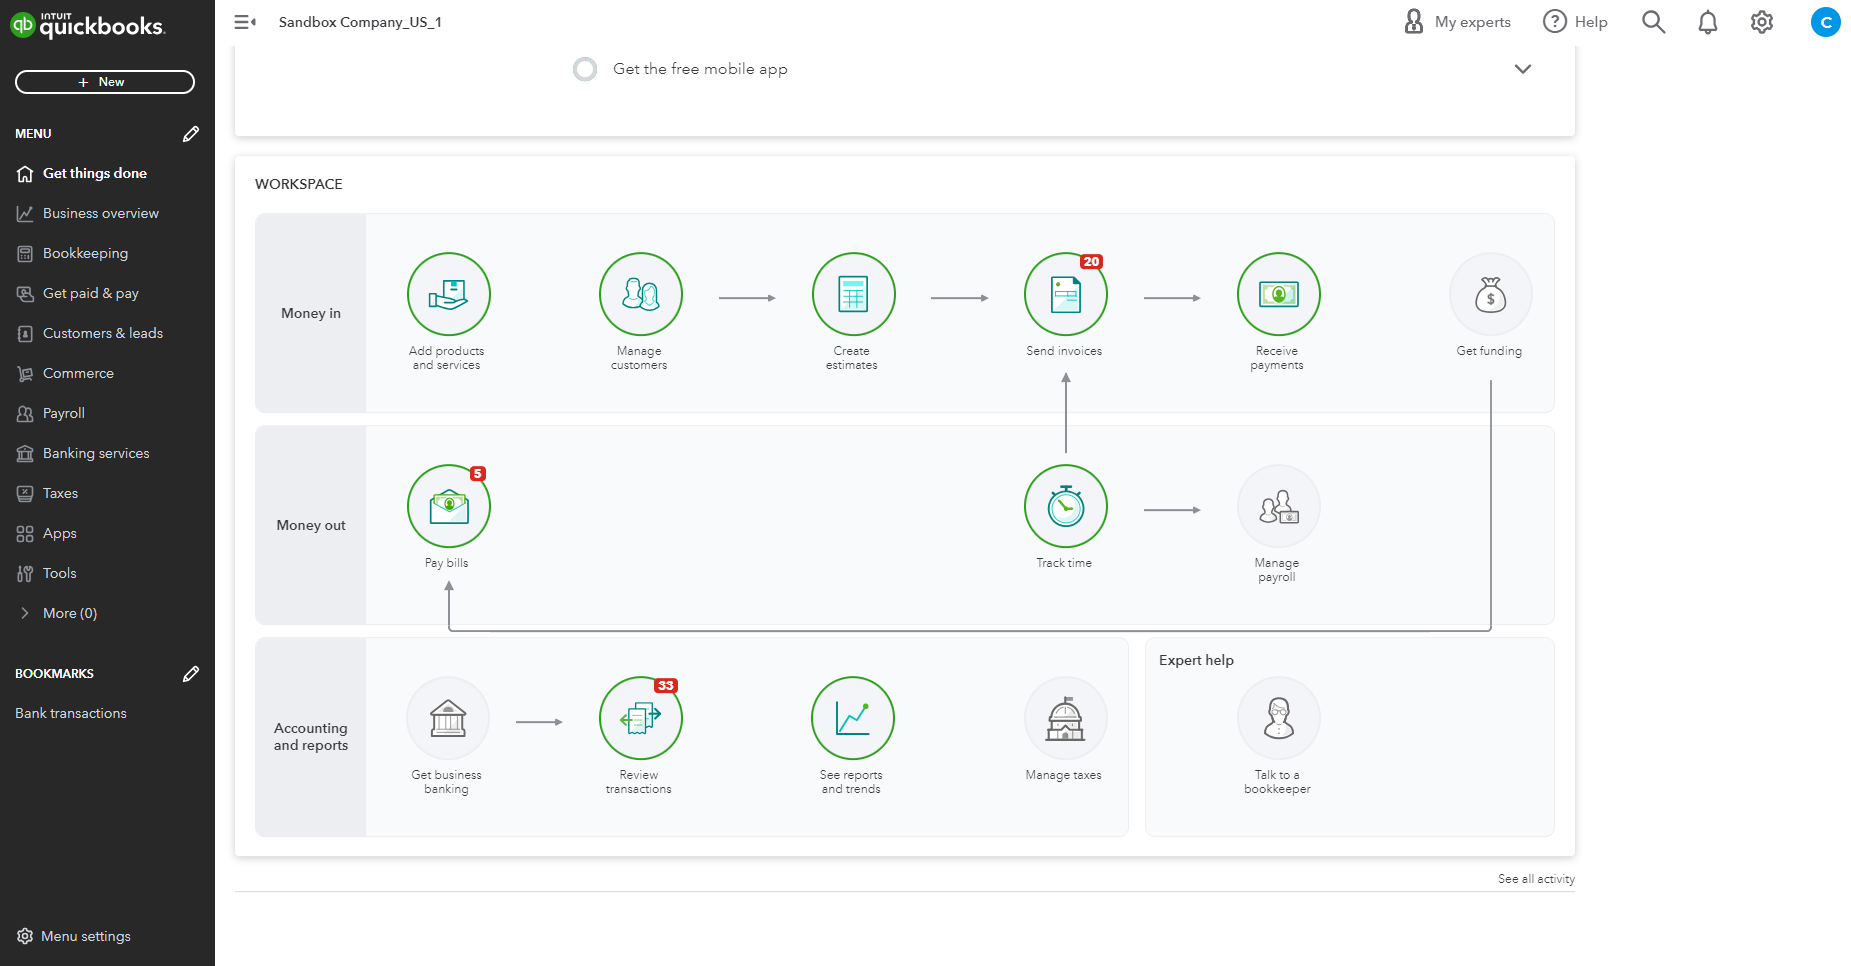Click the Talk to a bookkeeper icon
The width and height of the screenshot is (1851, 966).
coord(1277,718)
